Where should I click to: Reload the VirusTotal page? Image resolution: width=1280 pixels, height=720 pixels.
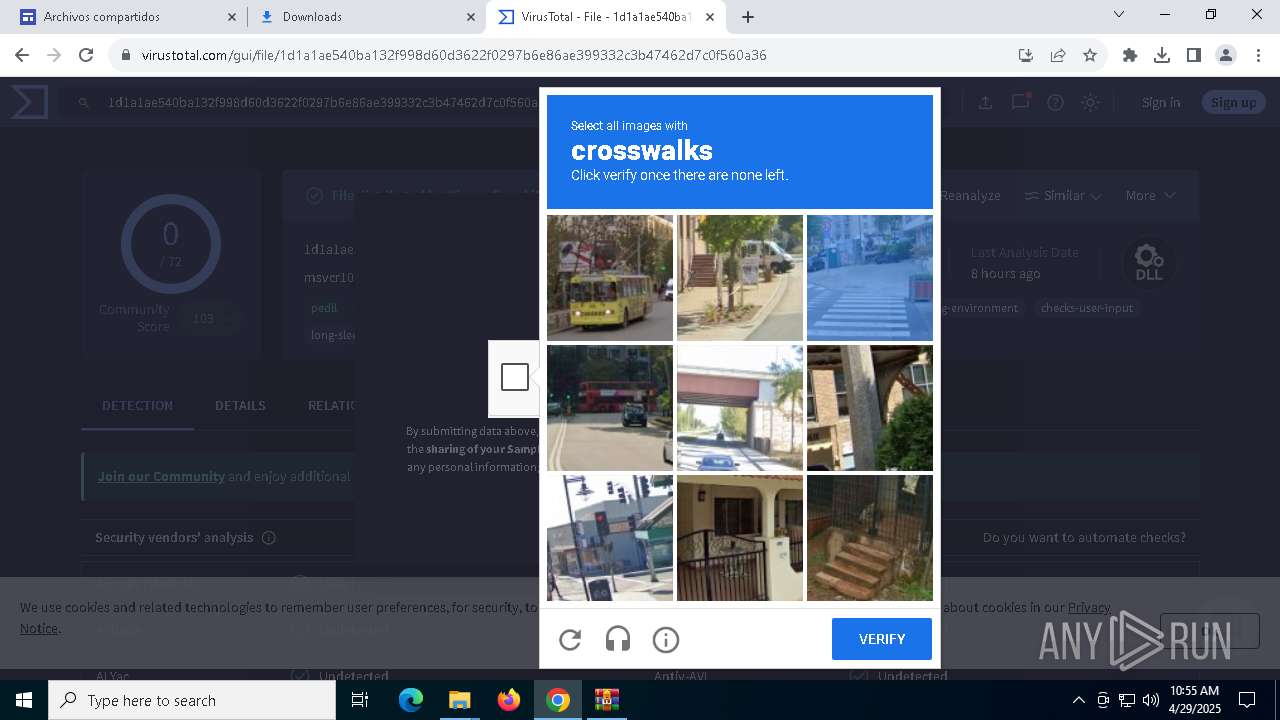(86, 55)
